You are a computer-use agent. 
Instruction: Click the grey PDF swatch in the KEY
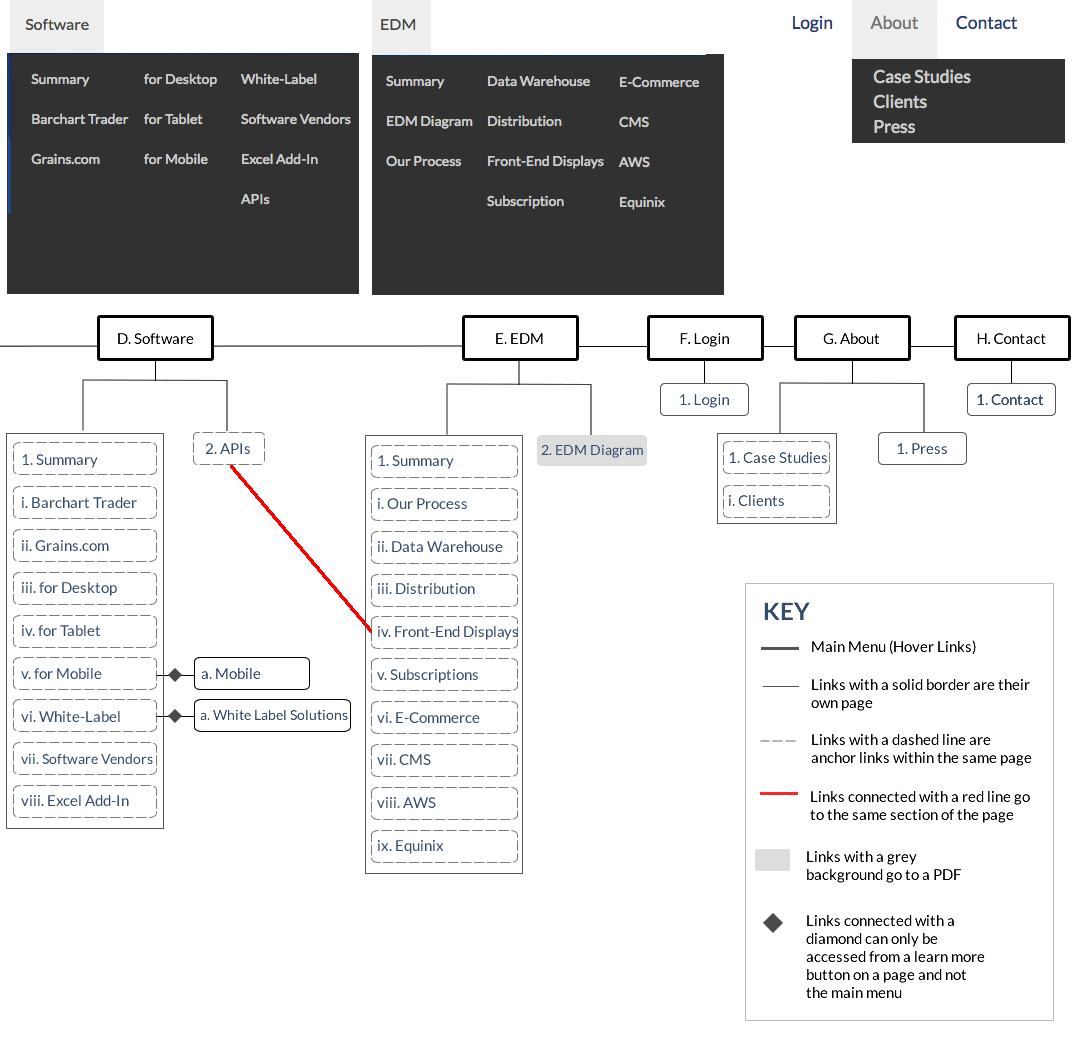tap(772, 860)
